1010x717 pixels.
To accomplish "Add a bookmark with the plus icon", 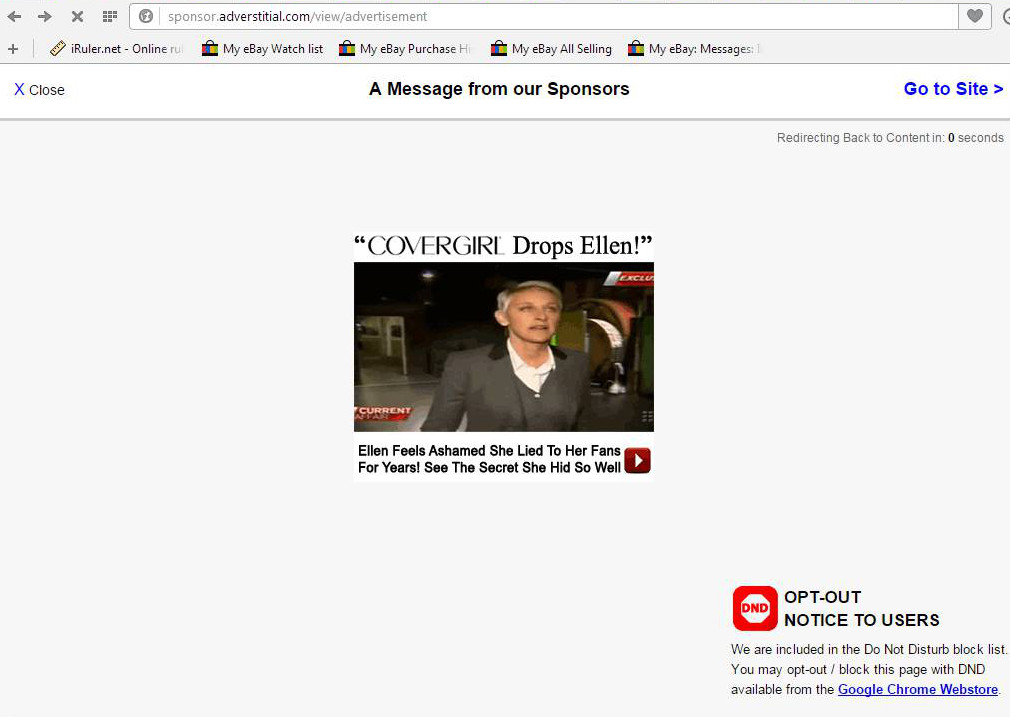I will (13, 49).
